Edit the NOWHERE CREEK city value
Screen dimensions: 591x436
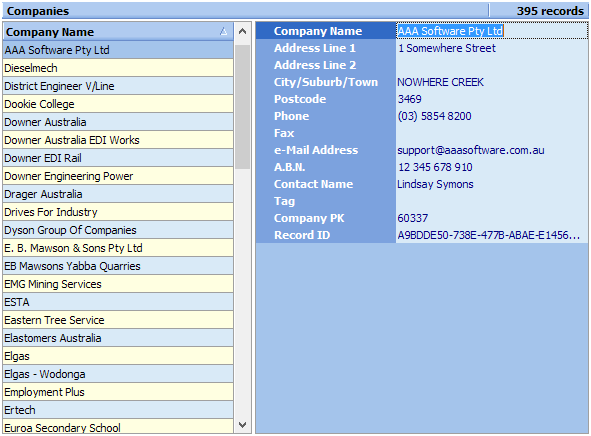(492, 82)
